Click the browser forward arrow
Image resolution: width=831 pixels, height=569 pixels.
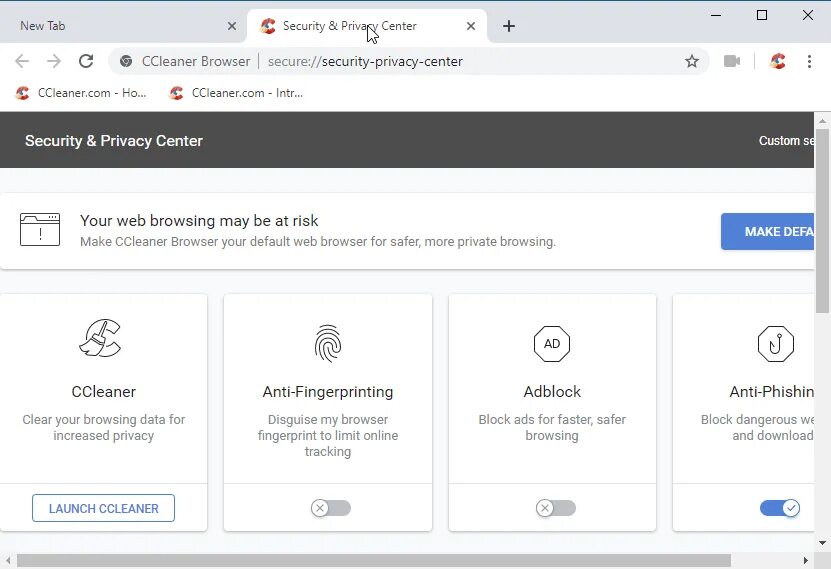(x=54, y=61)
